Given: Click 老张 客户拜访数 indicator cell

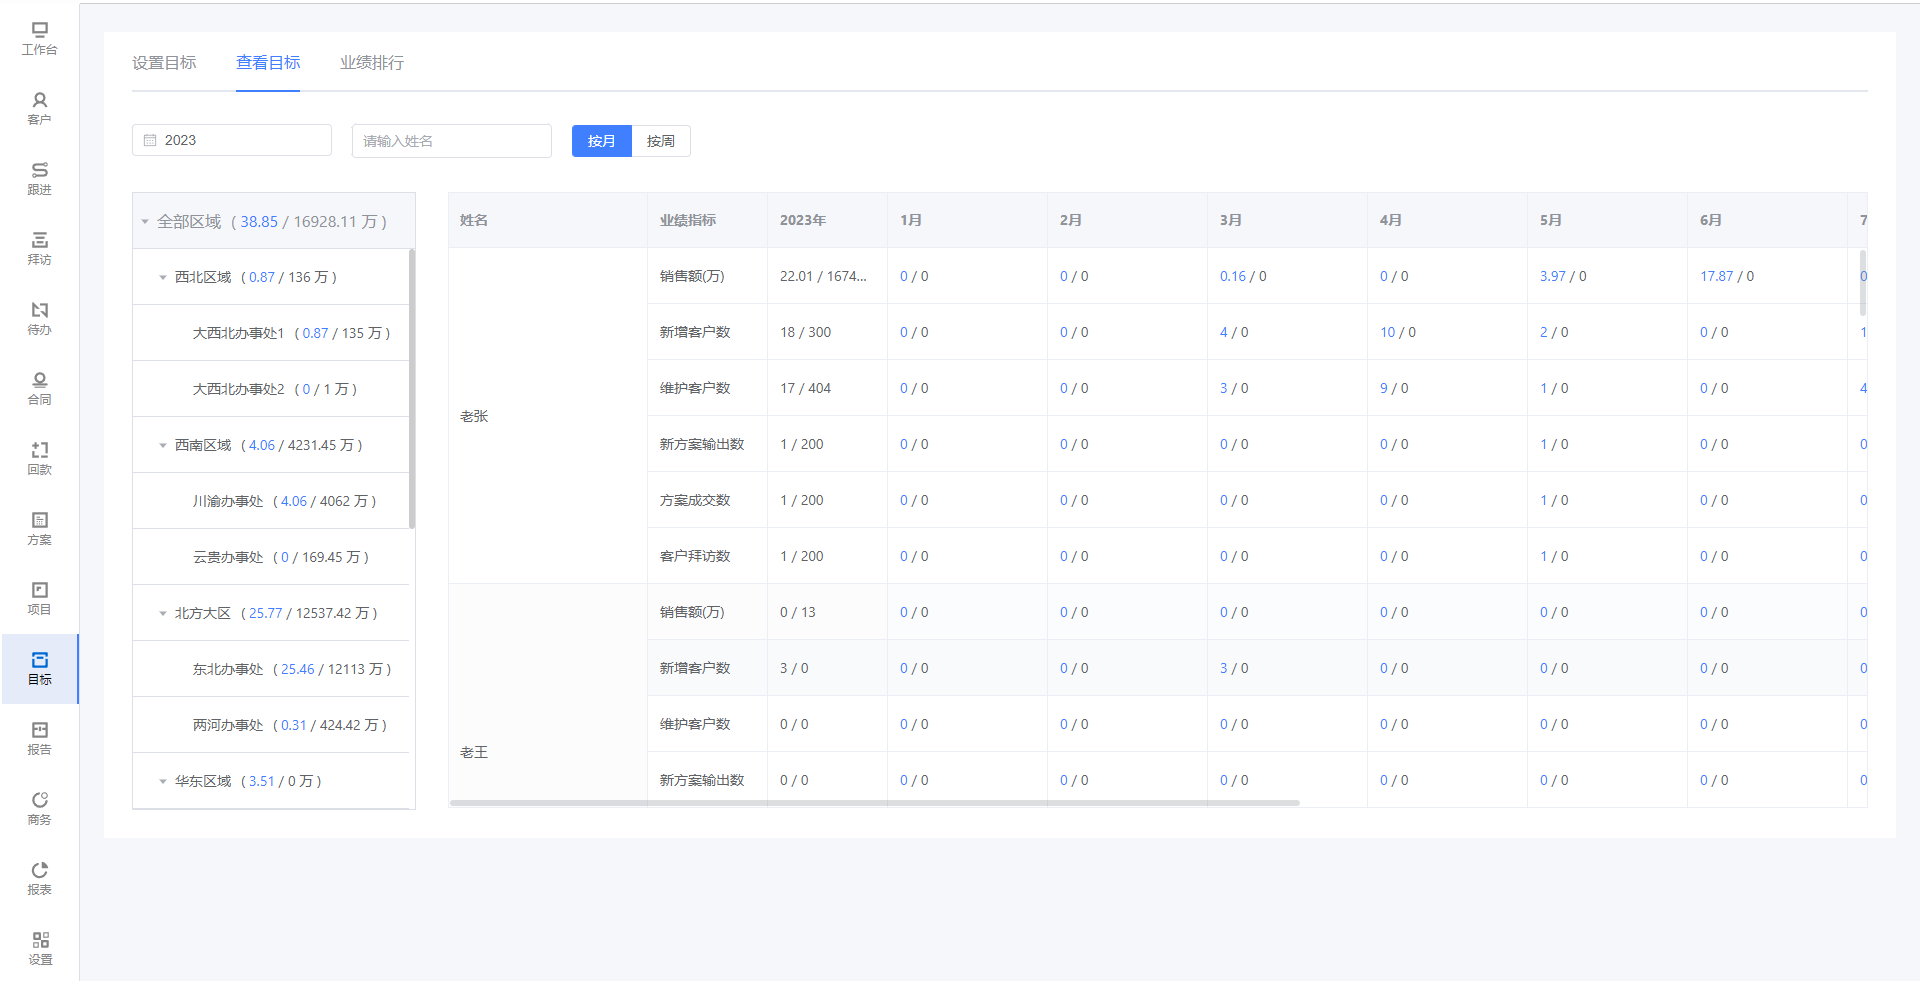Looking at the screenshot, I should (x=707, y=556).
